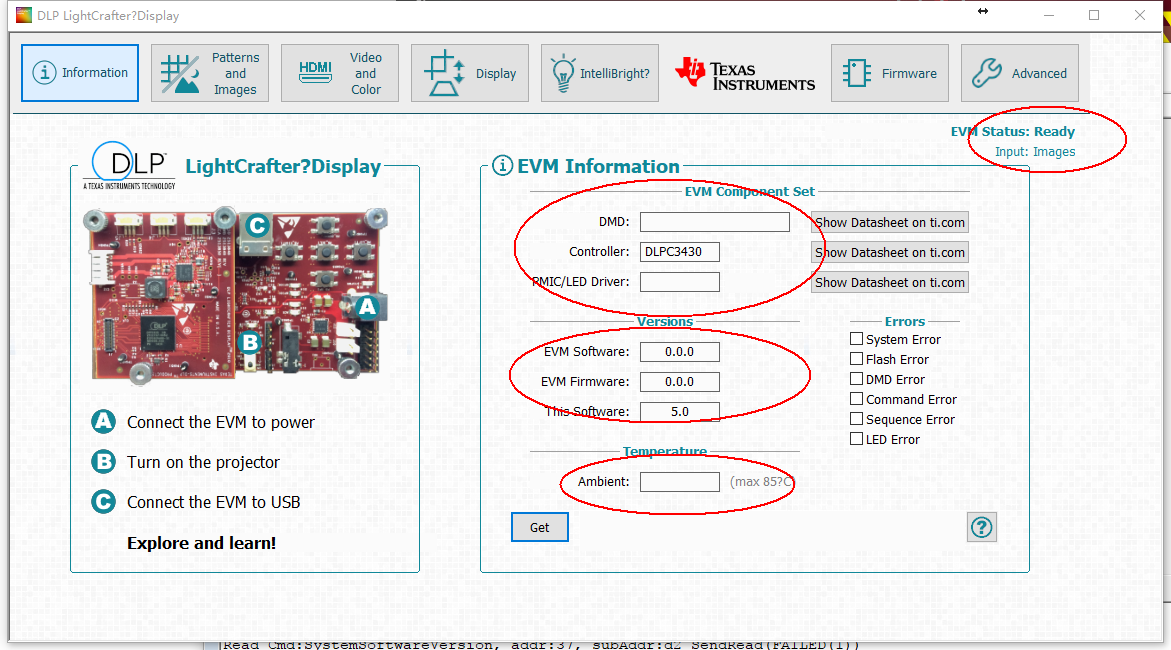Click the EVM Information header info icon
Viewport: 1171px width, 650px height.
coord(503,165)
